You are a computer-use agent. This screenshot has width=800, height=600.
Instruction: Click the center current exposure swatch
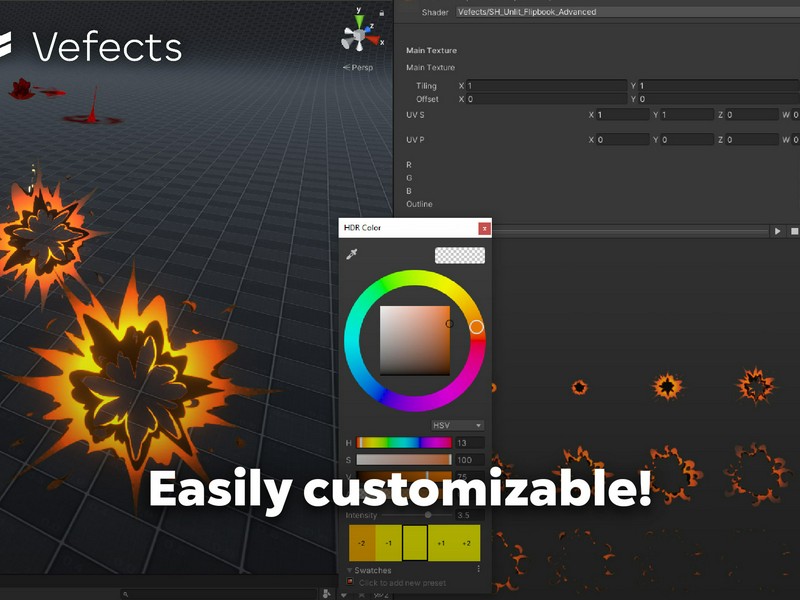tap(415, 543)
